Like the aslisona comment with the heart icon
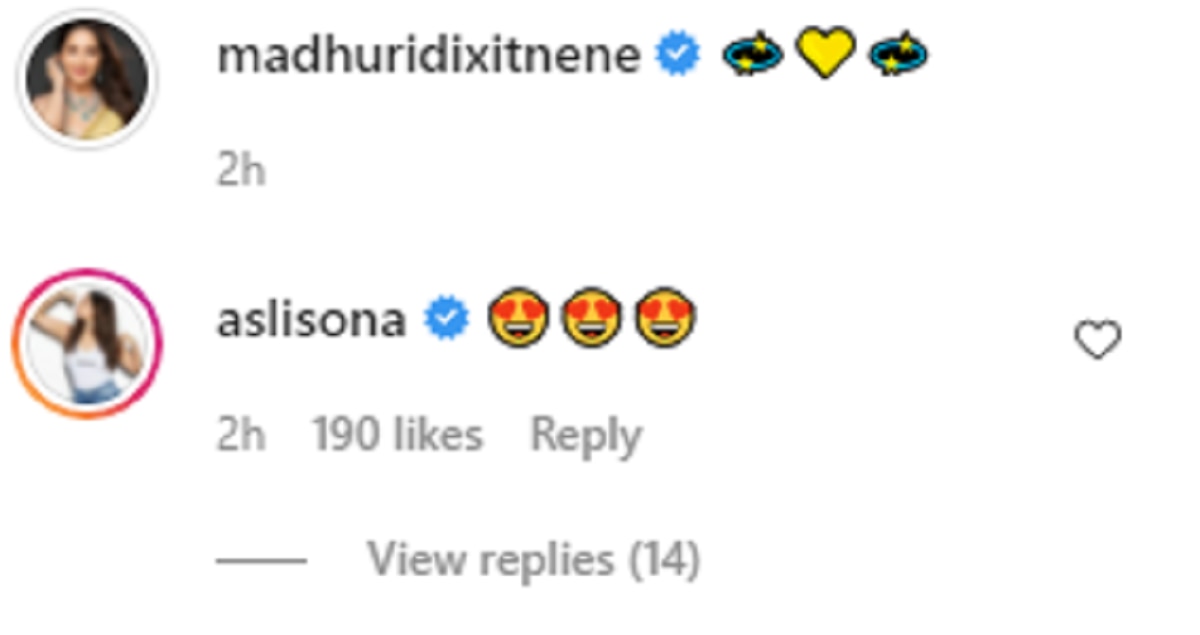The image size is (1200, 635). tap(1097, 342)
